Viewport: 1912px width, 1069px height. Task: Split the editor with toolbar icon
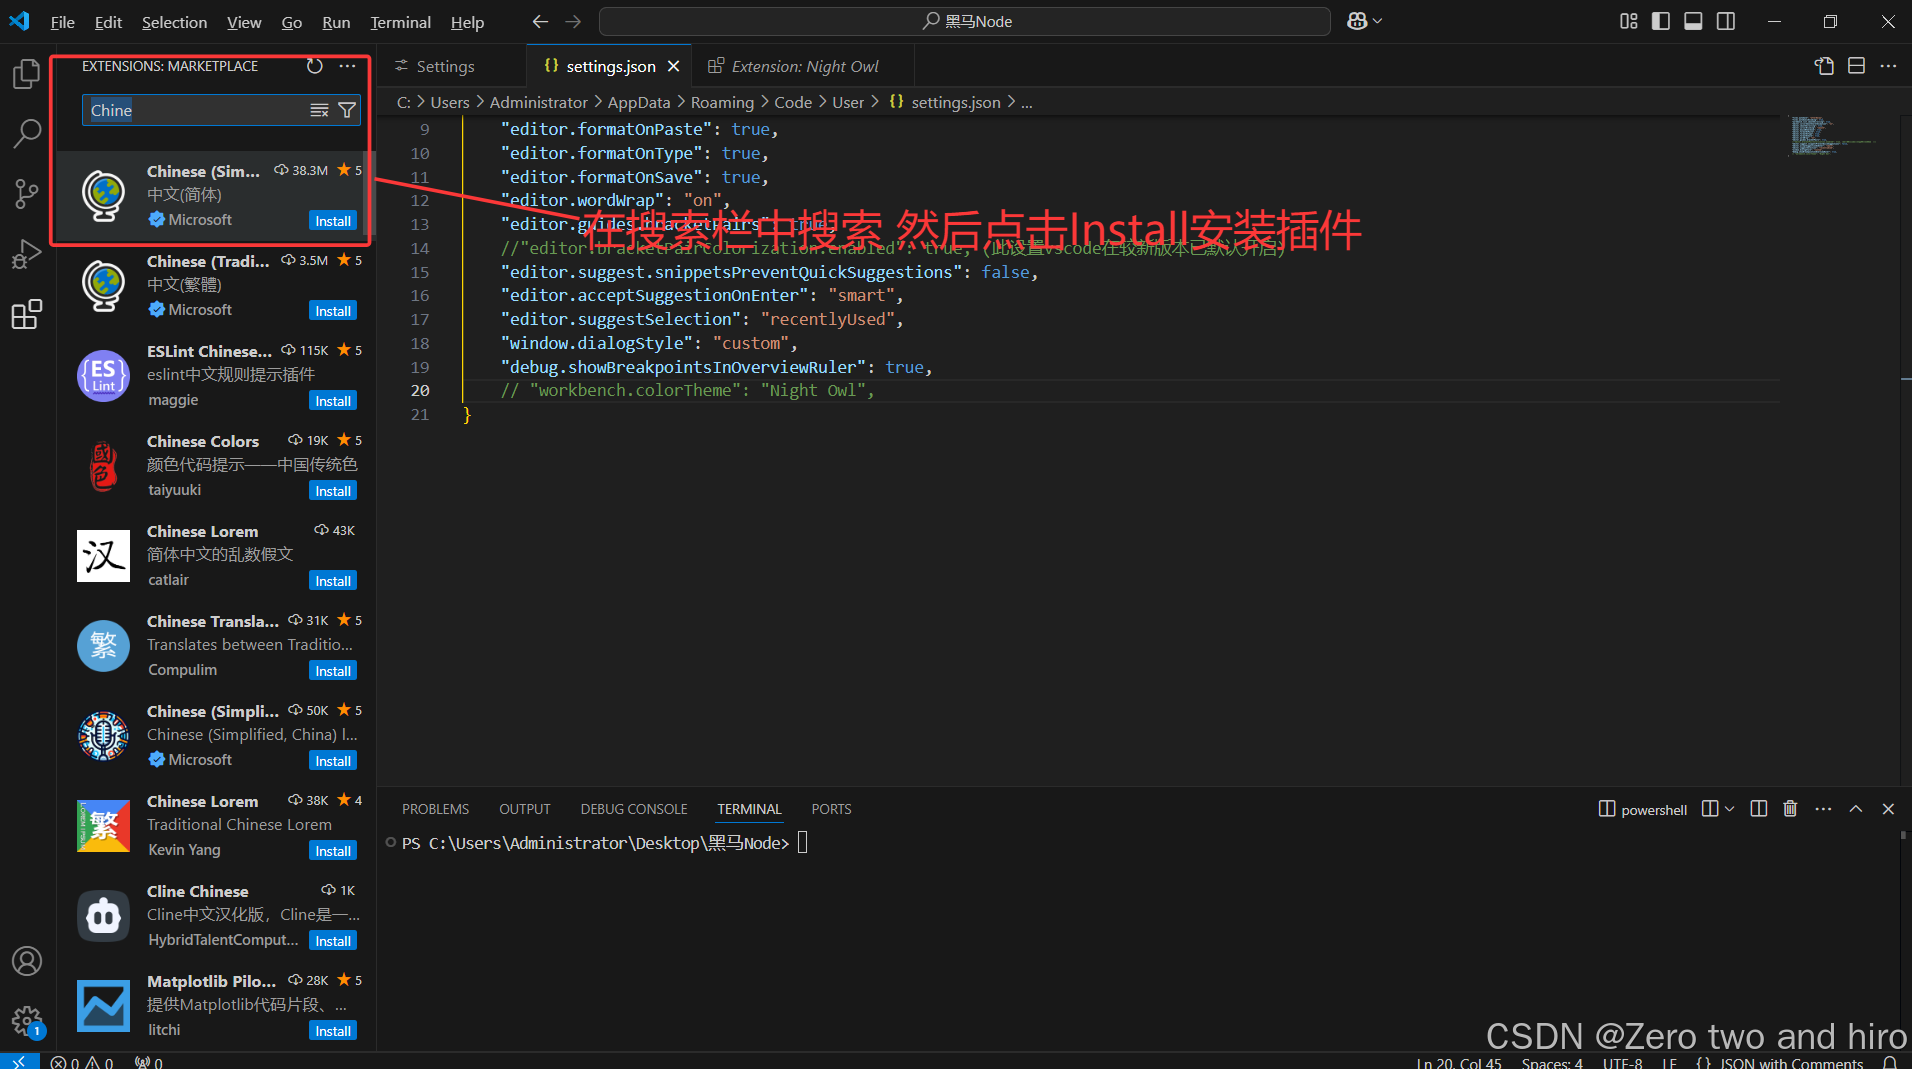(1856, 66)
